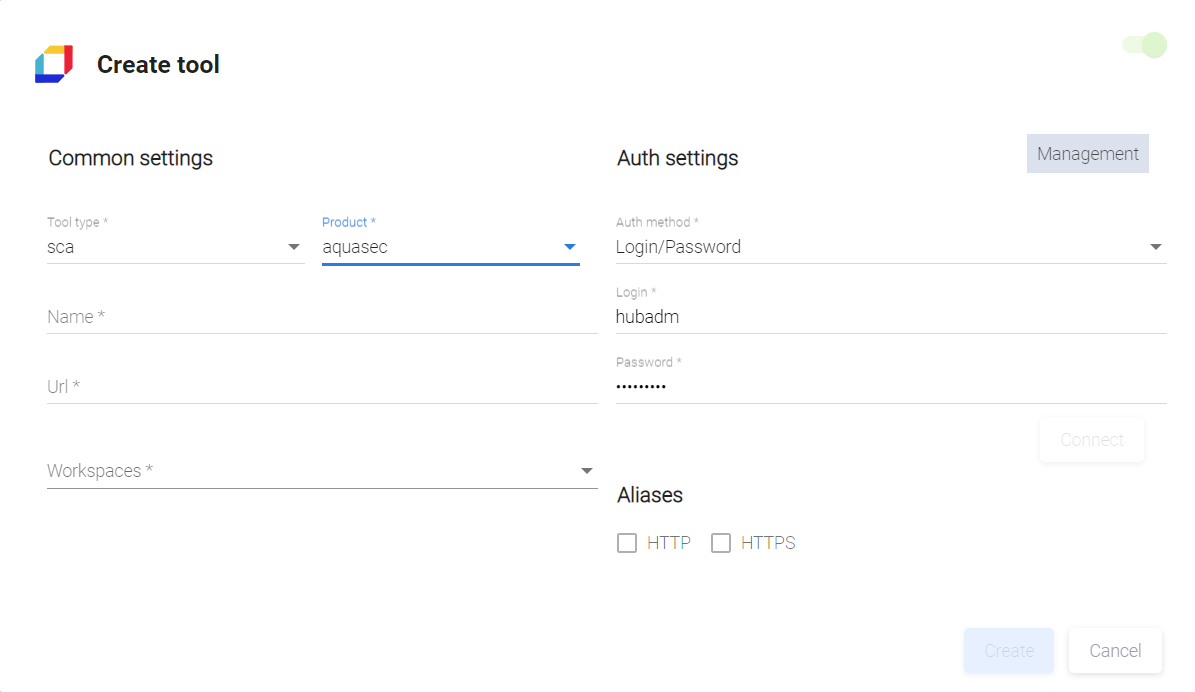
Task: Expand the Tool type dropdown arrow
Action: (x=294, y=247)
